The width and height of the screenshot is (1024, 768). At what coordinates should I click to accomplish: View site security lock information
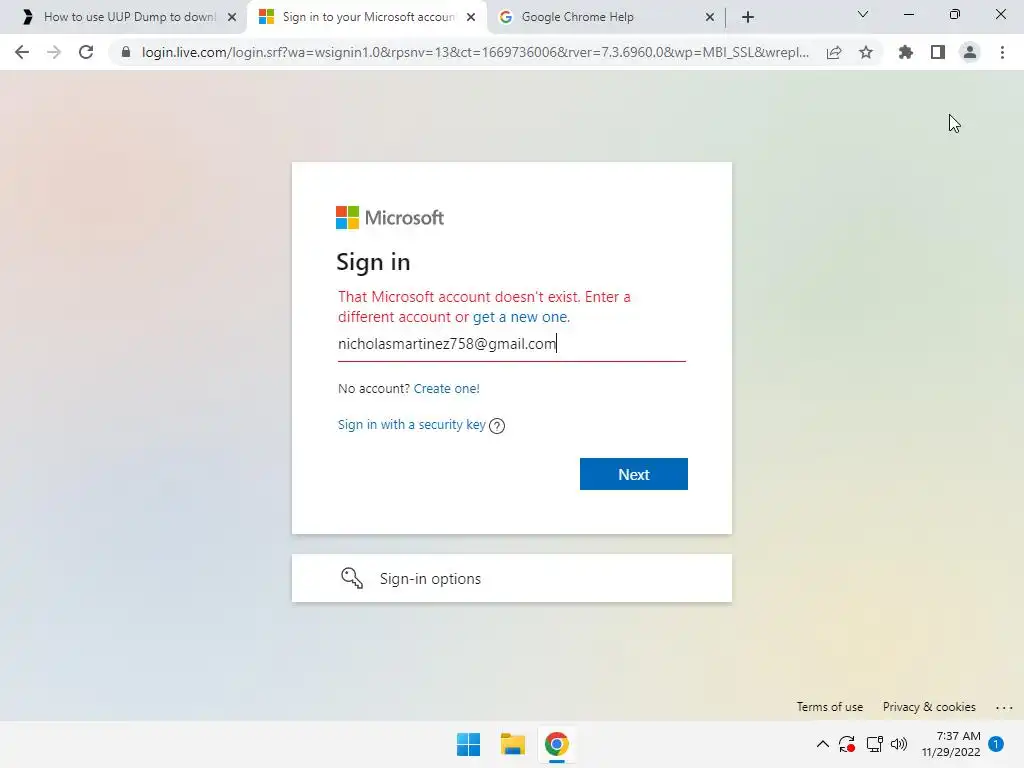pyautogui.click(x=126, y=52)
